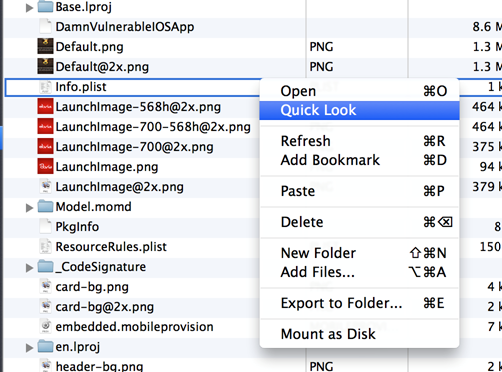Click the Default.png file thumbnail icon

(45, 46)
